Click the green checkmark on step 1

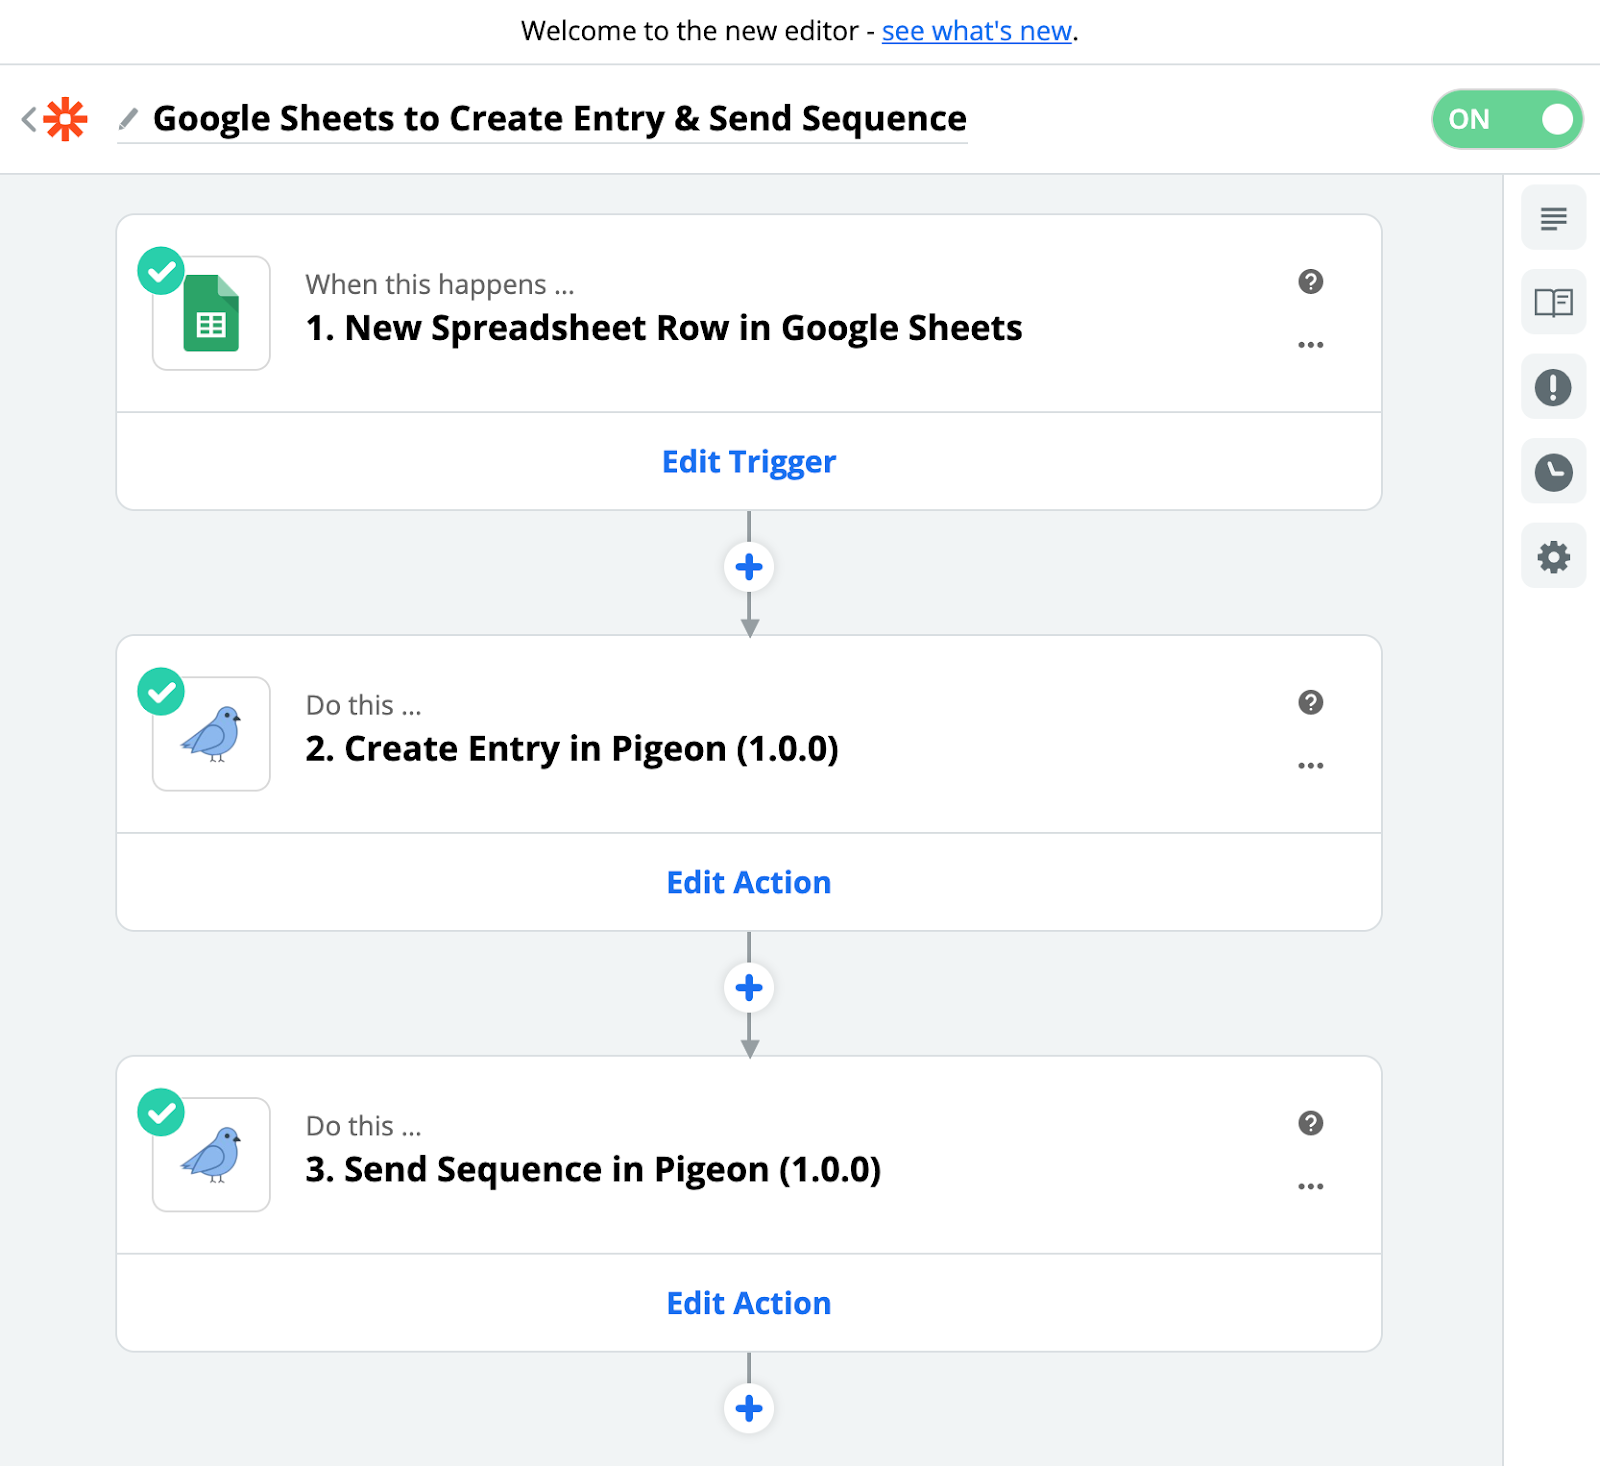161,271
